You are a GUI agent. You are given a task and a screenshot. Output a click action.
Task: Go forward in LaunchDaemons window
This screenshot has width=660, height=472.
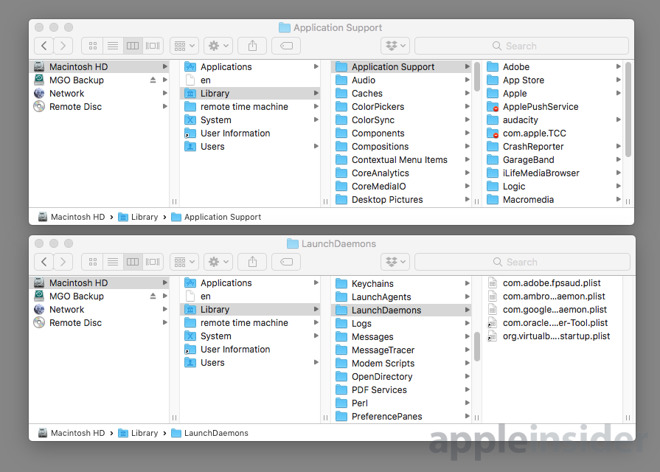(63, 262)
